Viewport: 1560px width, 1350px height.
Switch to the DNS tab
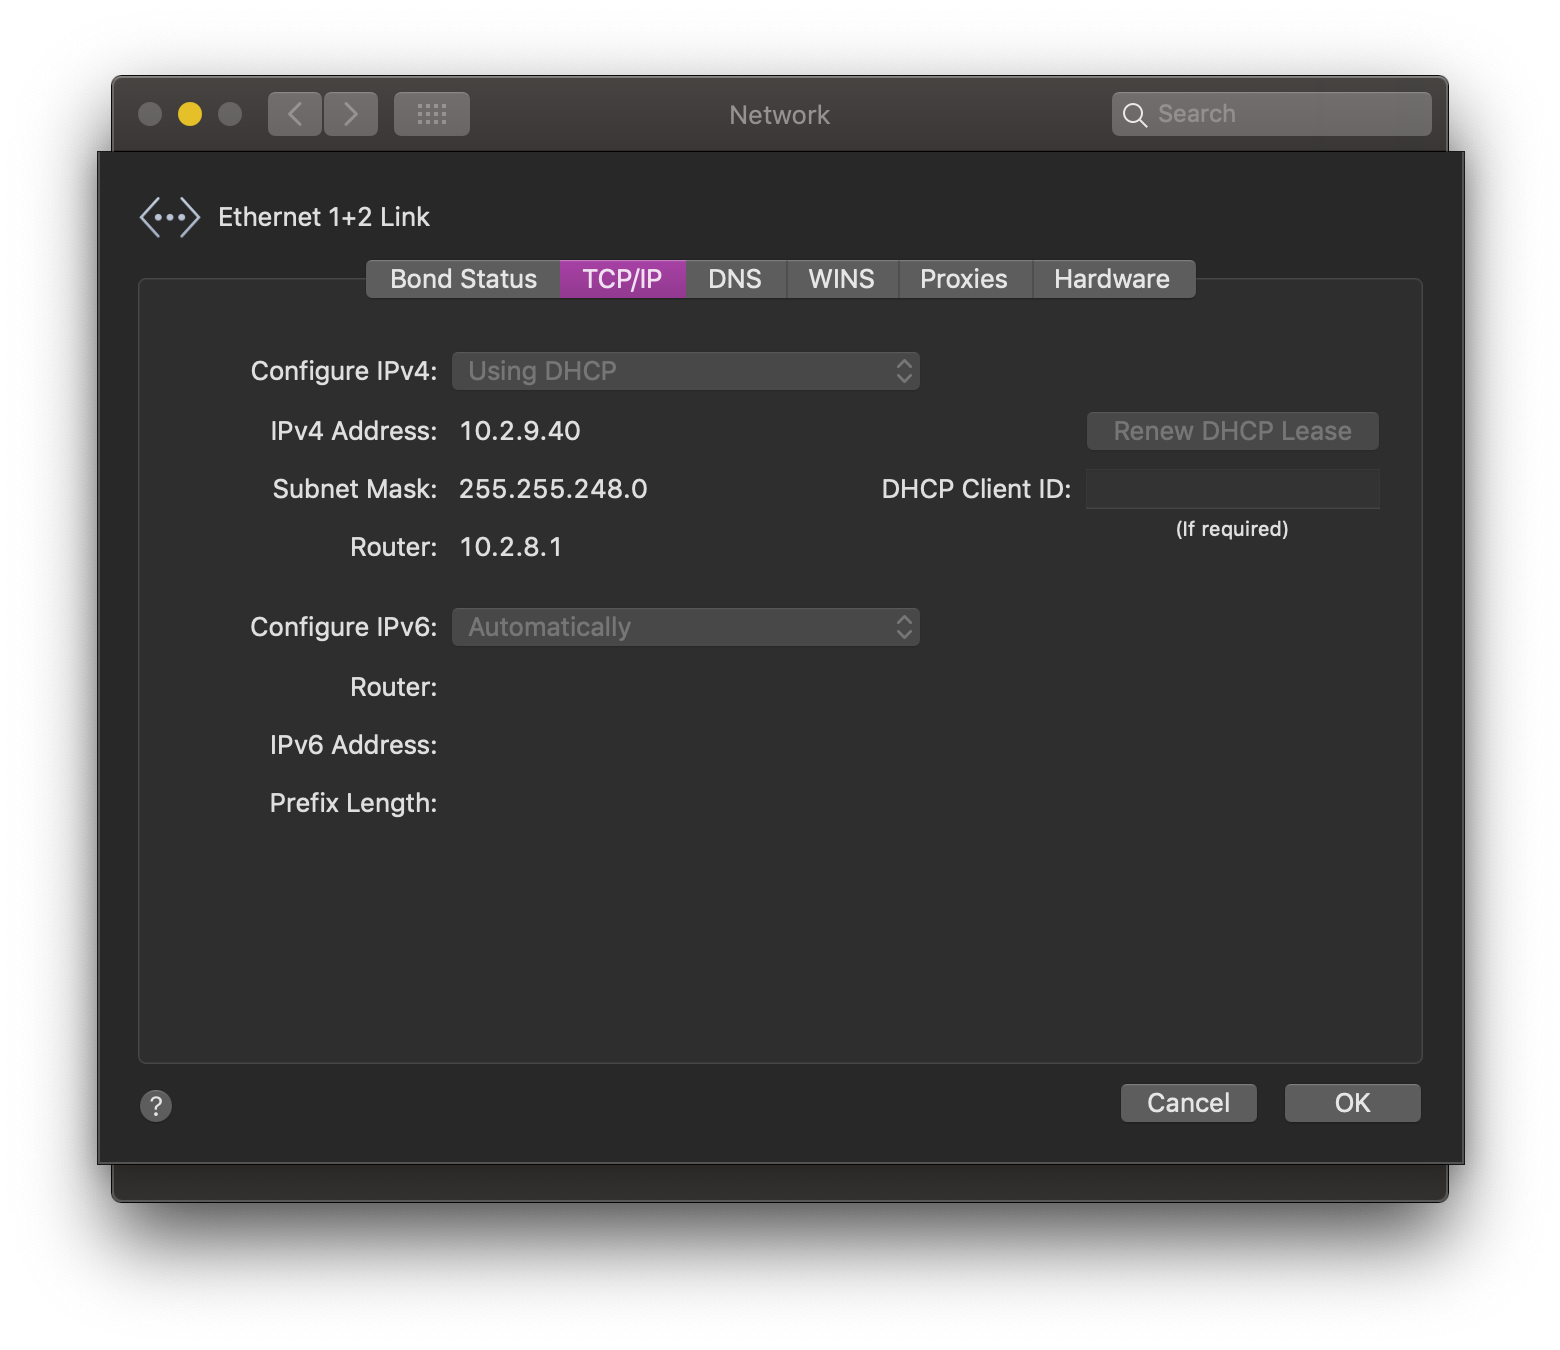[735, 279]
